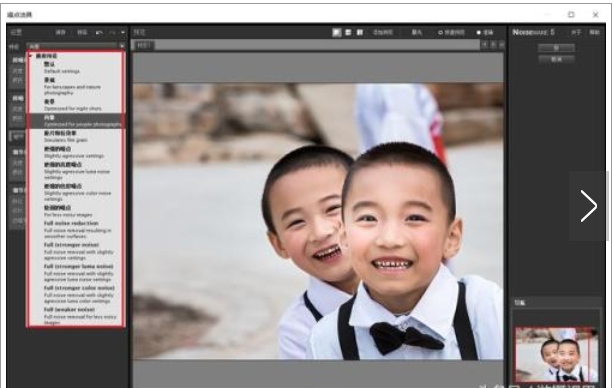Select the horizontal split preview layout icon
This screenshot has height=388, width=614.
point(348,32)
